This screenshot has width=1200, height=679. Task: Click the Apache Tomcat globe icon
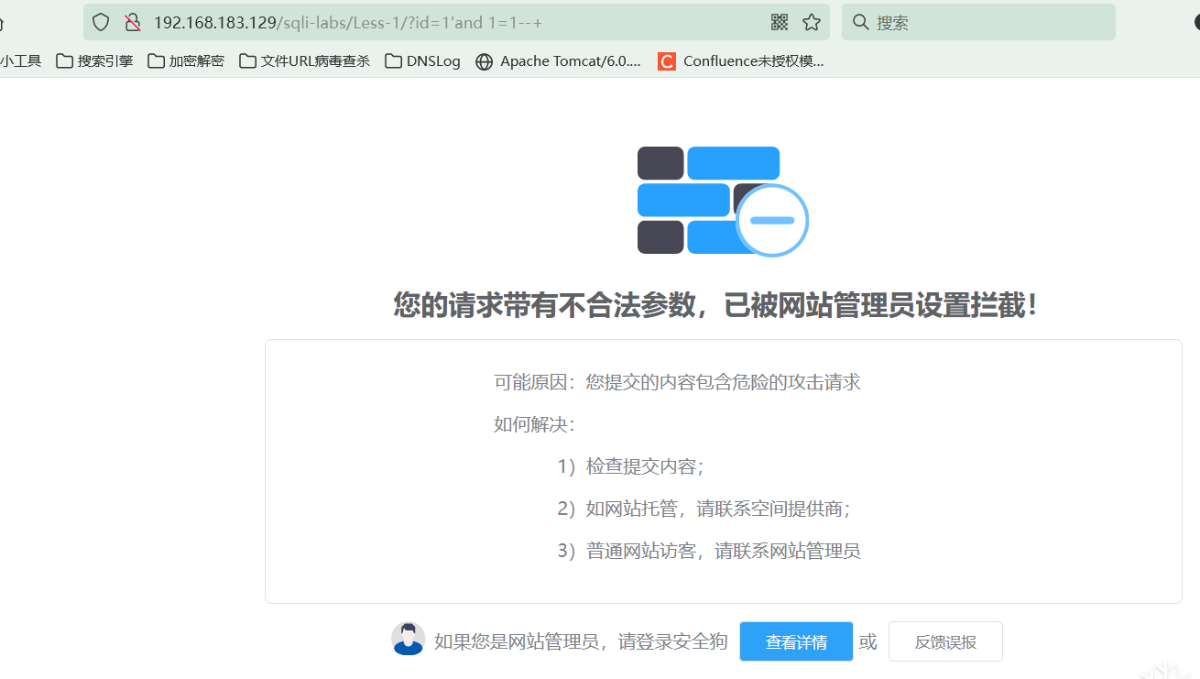coord(484,61)
